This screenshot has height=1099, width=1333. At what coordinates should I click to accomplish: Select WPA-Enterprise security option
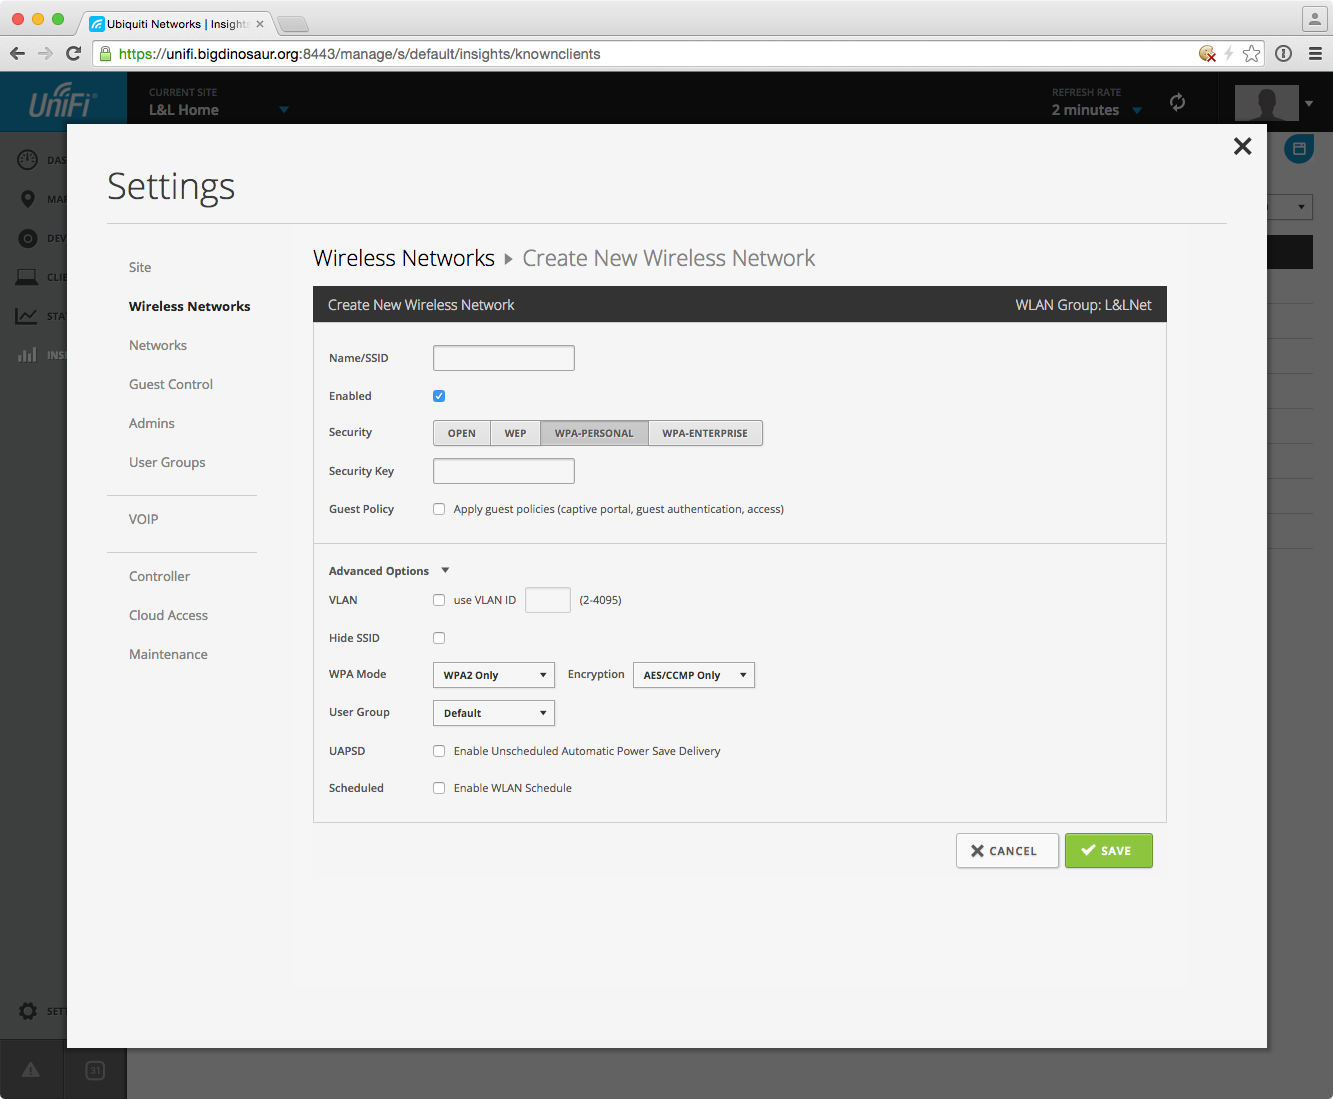(x=705, y=433)
